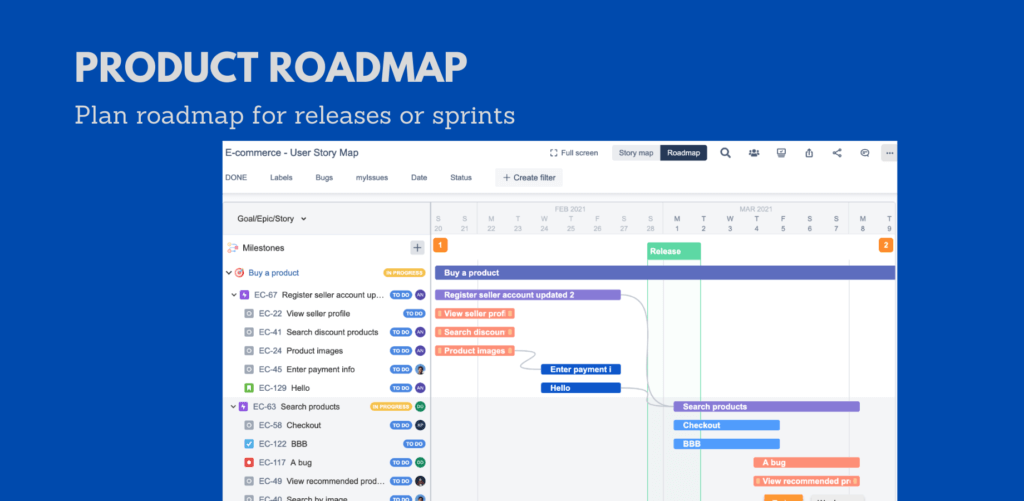Apply the Date filter
1024x501 pixels.
pyautogui.click(x=419, y=178)
